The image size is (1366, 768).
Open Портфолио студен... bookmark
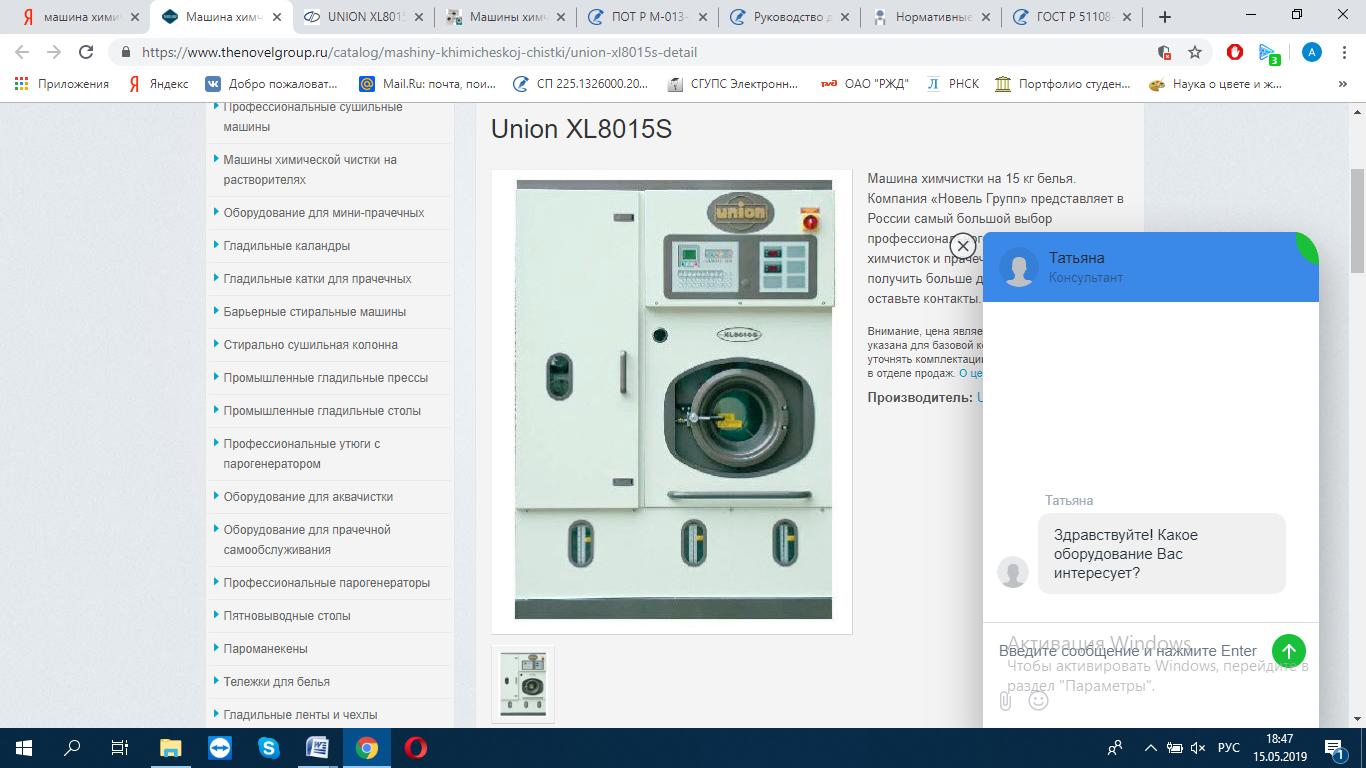(1063, 84)
